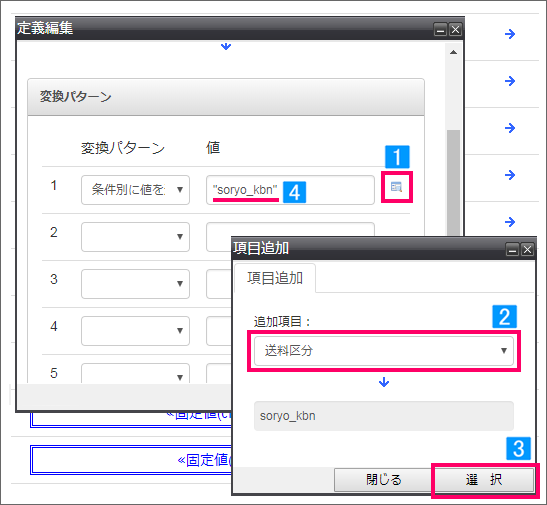Image resolution: width=547 pixels, height=505 pixels.
Task: Switch to the 項目追加 tab
Action: point(275,278)
